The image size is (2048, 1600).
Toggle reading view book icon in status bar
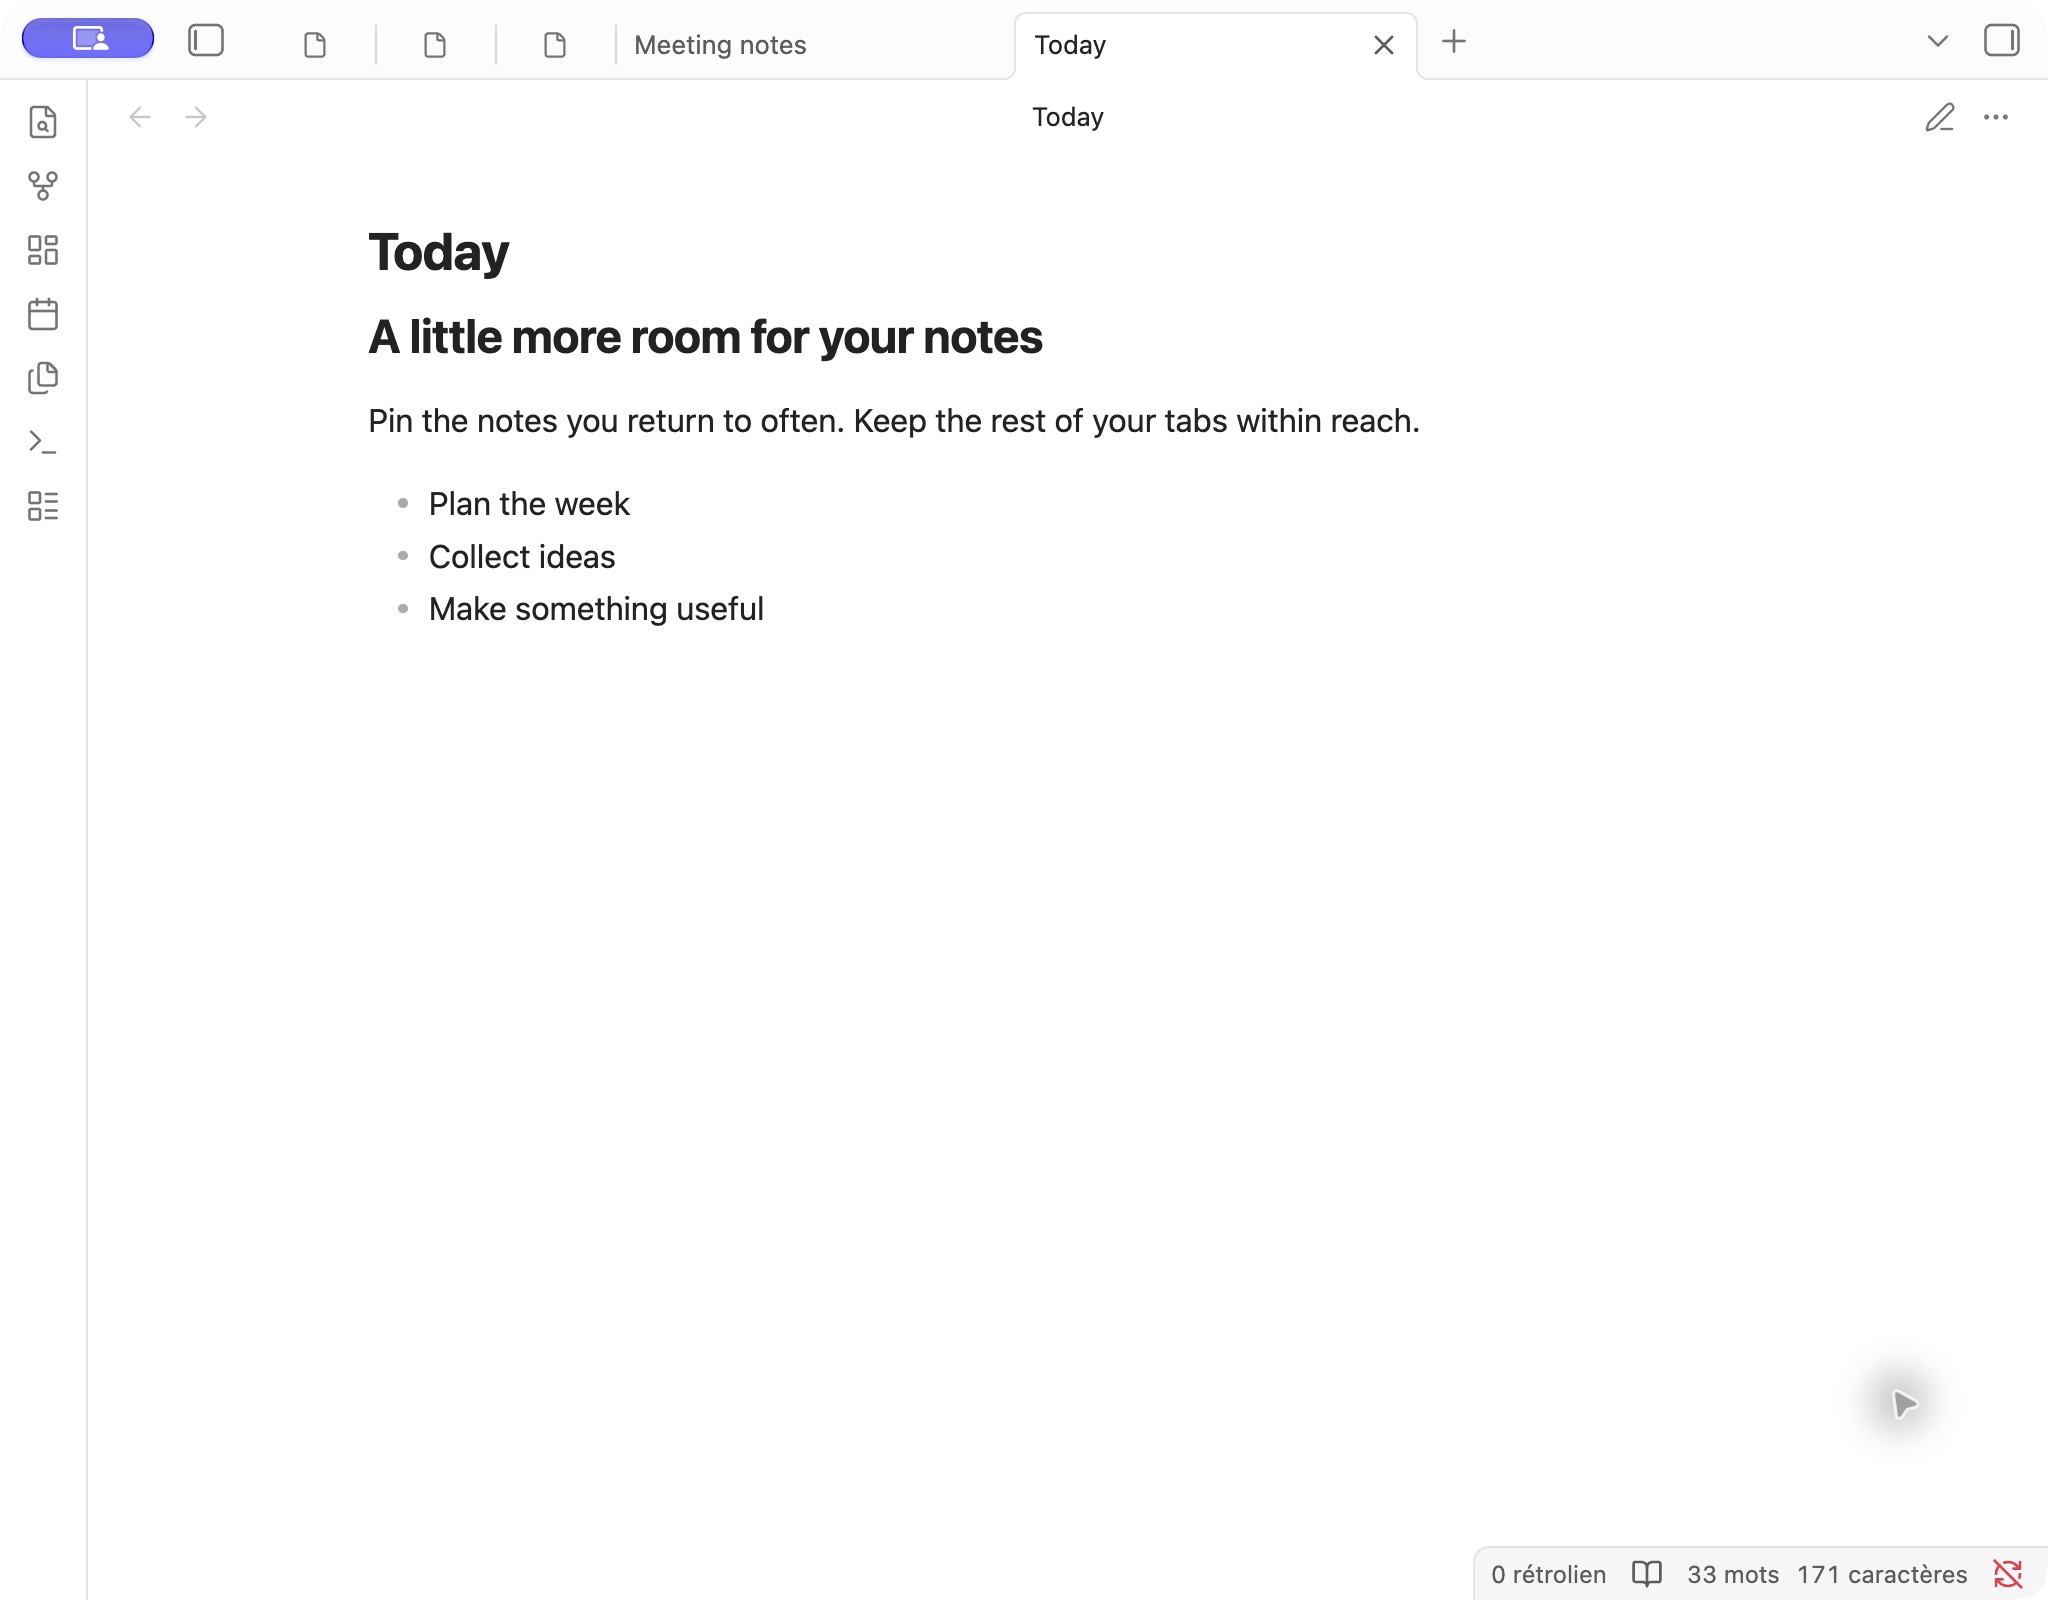1647,1574
